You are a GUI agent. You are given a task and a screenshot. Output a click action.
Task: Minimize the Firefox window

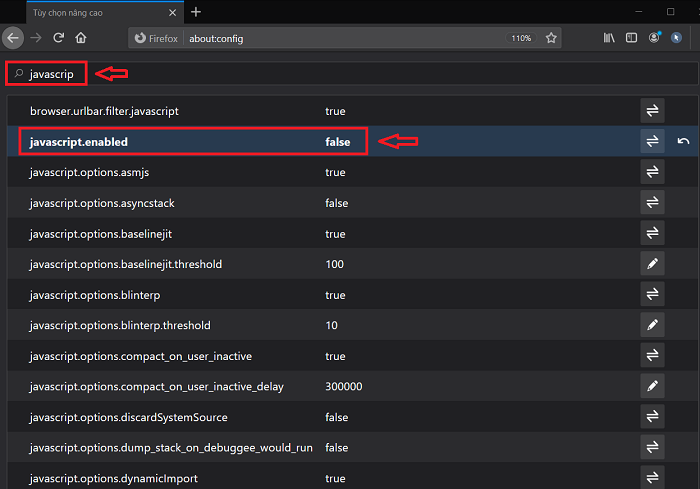coord(638,12)
